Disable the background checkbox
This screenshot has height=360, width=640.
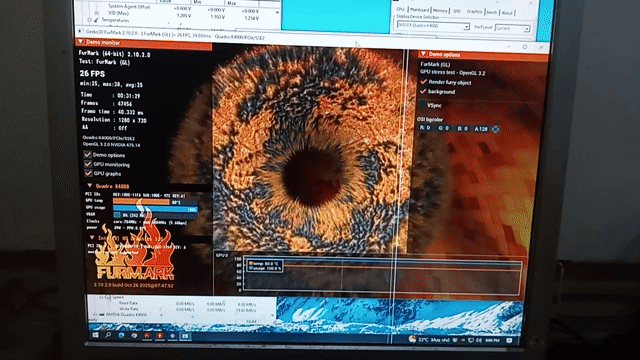click(423, 91)
